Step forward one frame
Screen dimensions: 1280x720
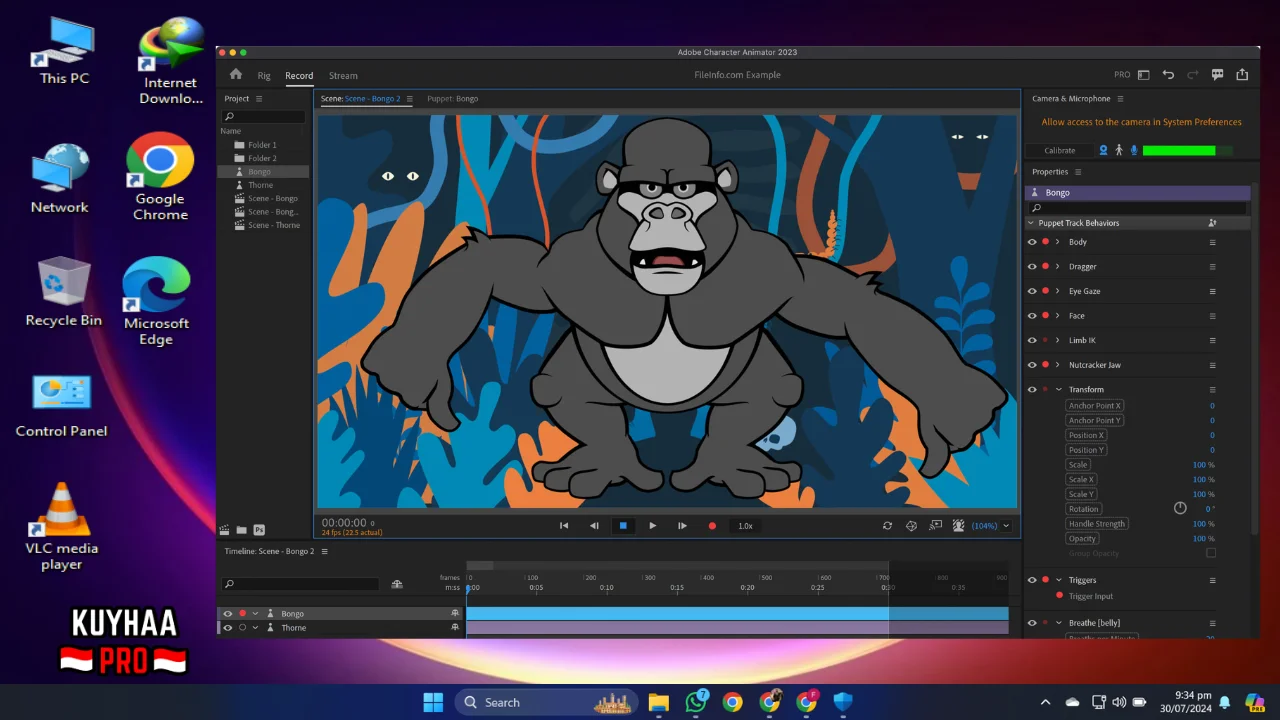click(x=682, y=525)
